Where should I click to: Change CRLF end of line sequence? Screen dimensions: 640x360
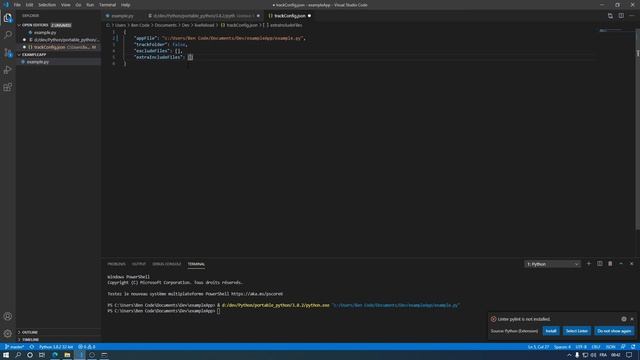596,347
